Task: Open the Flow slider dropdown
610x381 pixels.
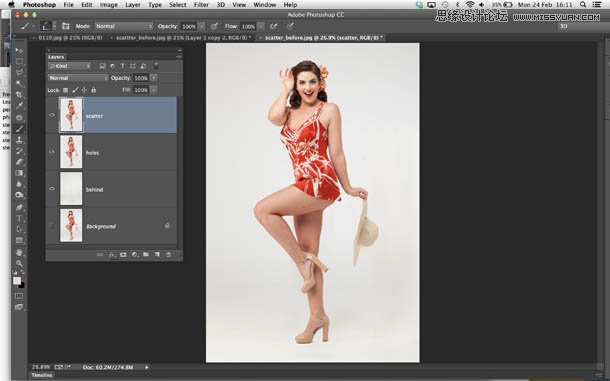Action: pyautogui.click(x=261, y=26)
